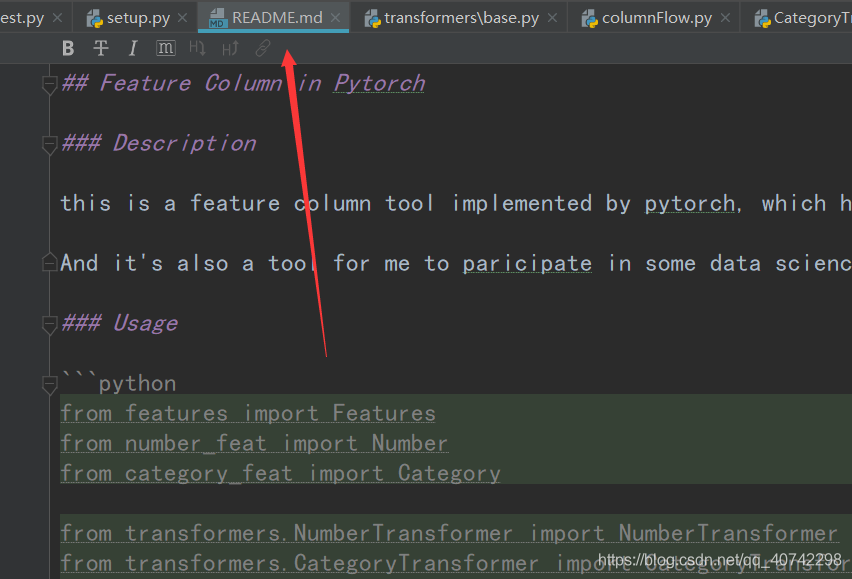The height and width of the screenshot is (579, 852).
Task: Click line 'from category_feat import Category'
Action: (x=280, y=473)
